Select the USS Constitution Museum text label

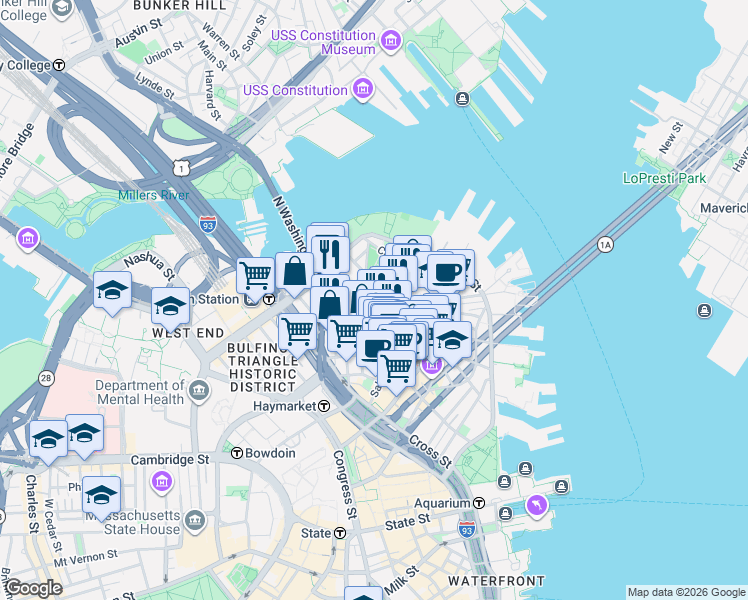coord(323,42)
